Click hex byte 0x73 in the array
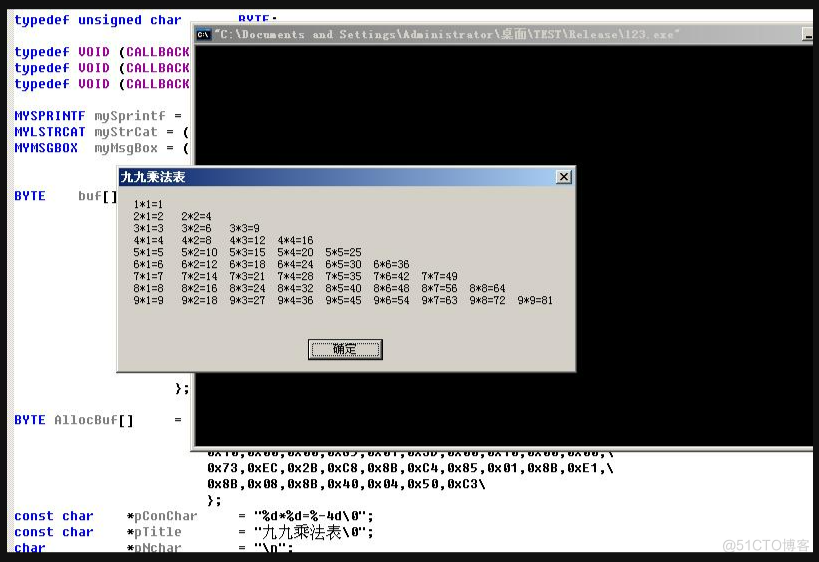 pos(223,469)
